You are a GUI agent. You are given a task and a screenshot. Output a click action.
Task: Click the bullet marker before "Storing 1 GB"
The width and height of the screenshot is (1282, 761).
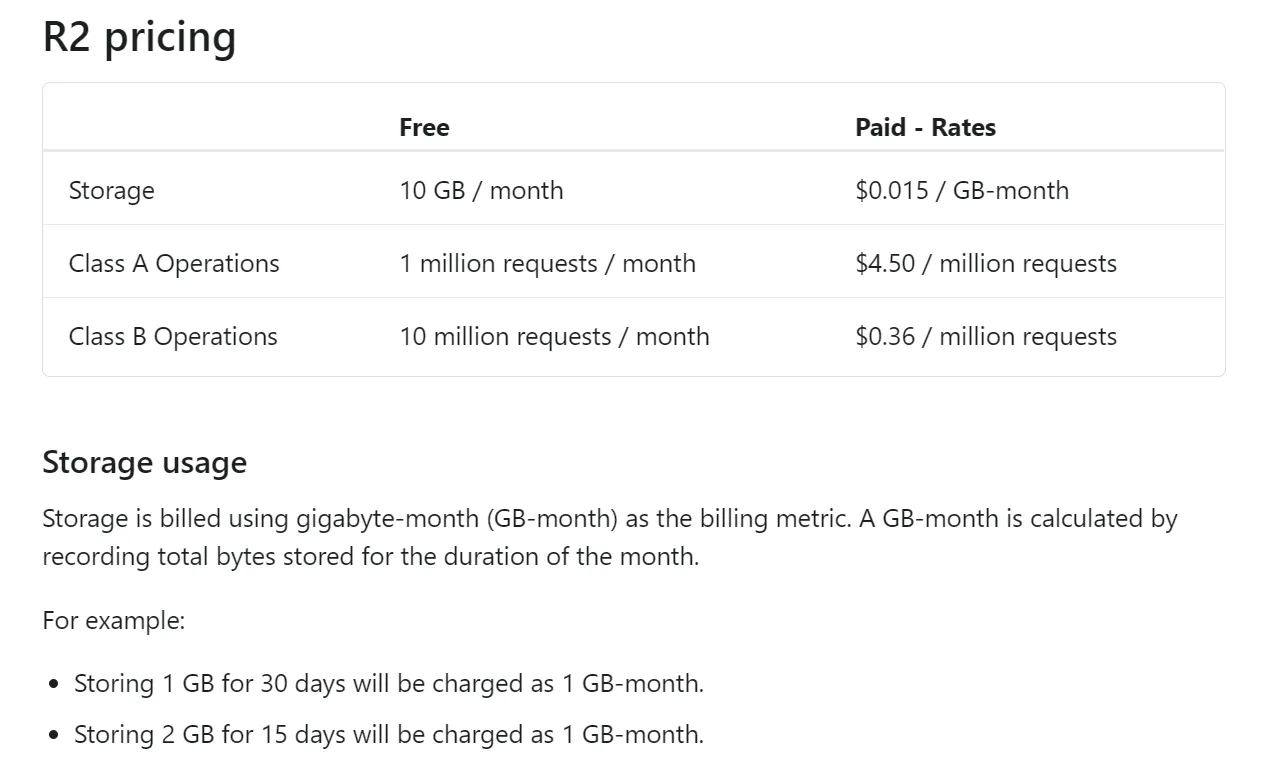[53, 684]
